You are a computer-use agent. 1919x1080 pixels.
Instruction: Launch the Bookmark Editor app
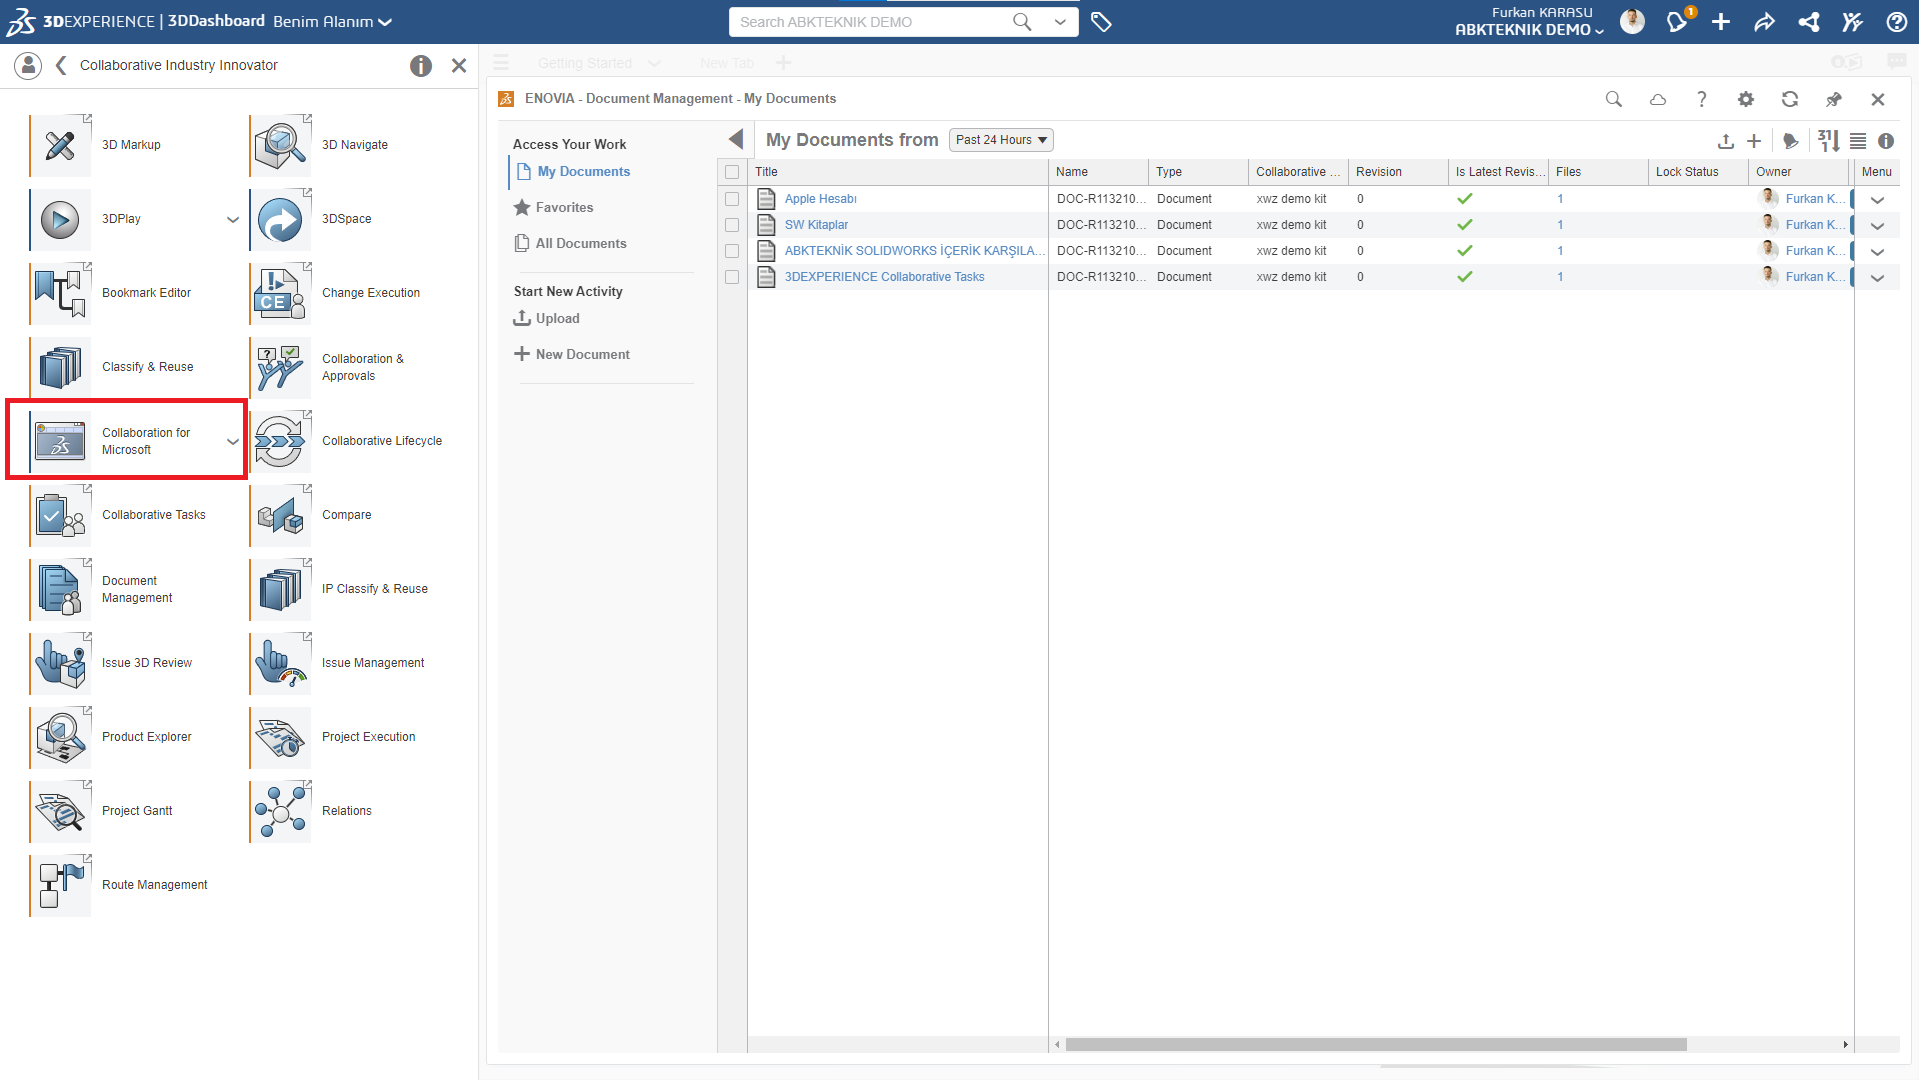coord(60,293)
